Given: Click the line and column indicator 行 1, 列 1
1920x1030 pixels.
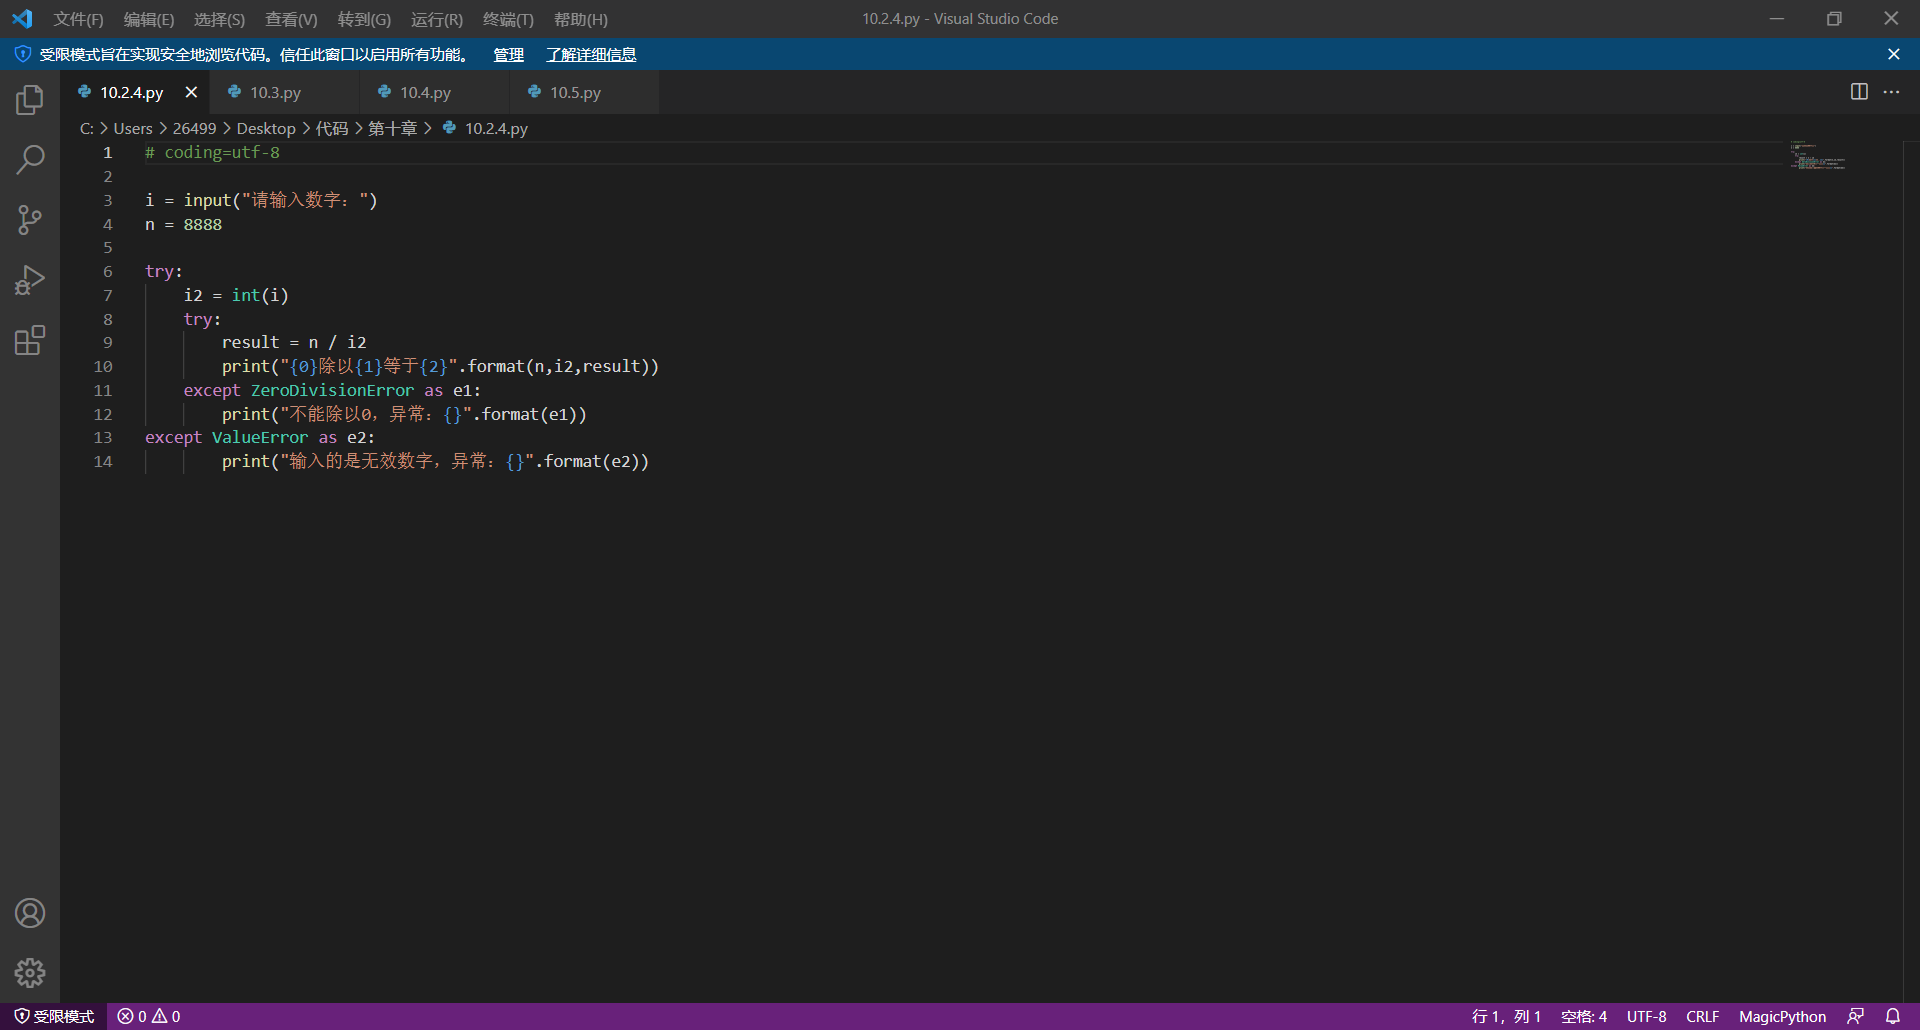Looking at the screenshot, I should [x=1506, y=1016].
